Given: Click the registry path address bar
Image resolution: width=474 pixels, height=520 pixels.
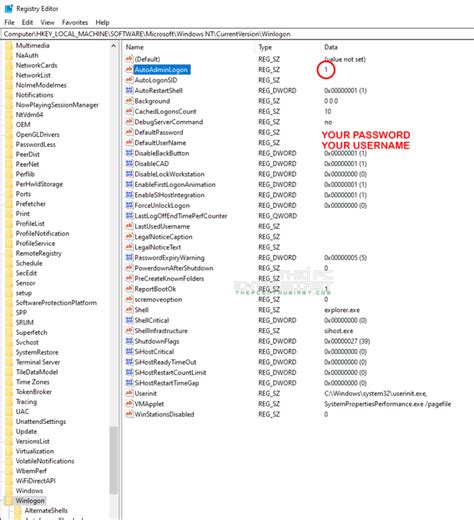Looking at the screenshot, I should point(237,34).
